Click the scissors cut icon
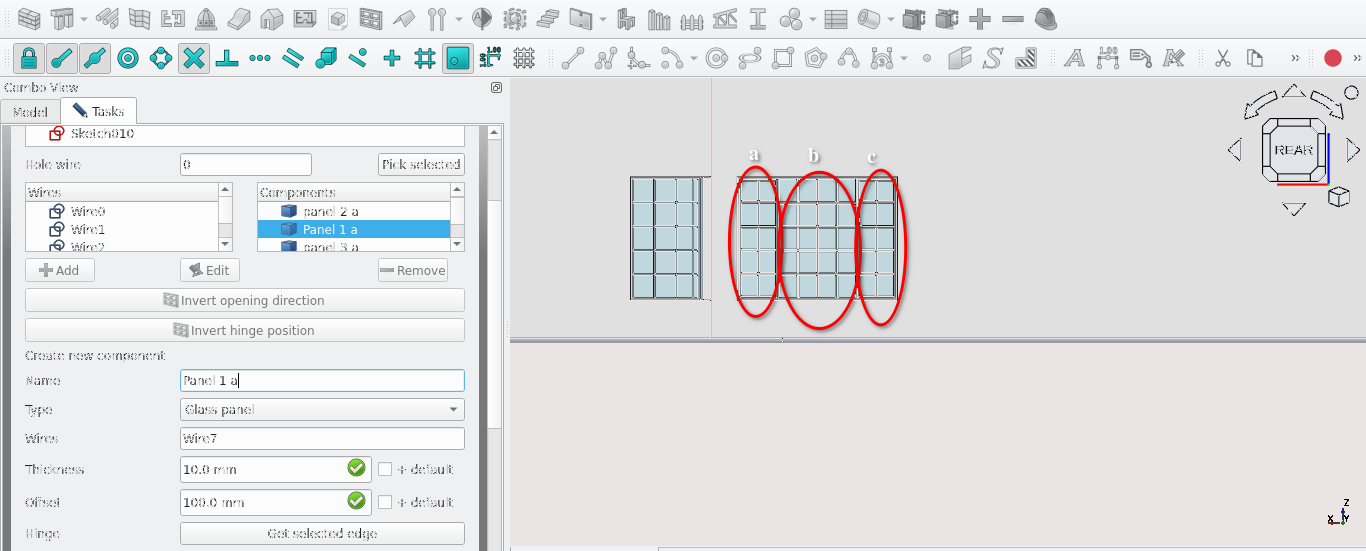Viewport: 1366px width, 551px height. pos(1222,58)
